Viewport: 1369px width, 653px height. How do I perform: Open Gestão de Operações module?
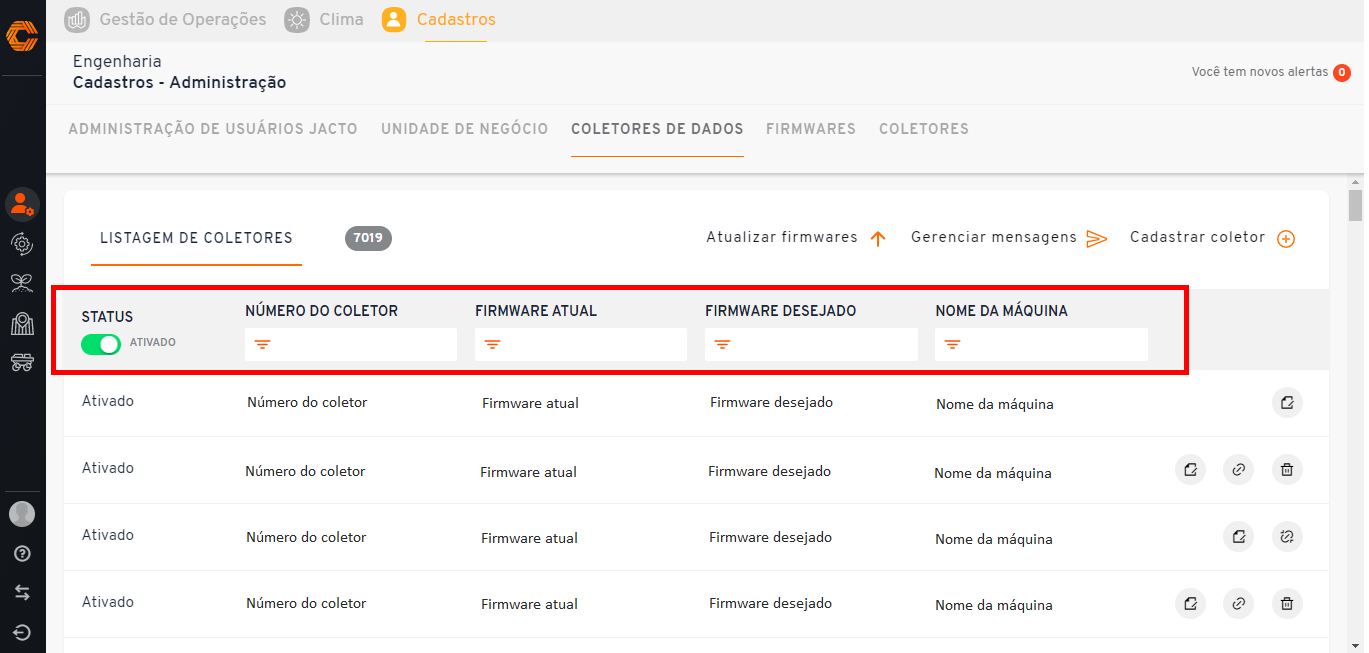pyautogui.click(x=165, y=19)
